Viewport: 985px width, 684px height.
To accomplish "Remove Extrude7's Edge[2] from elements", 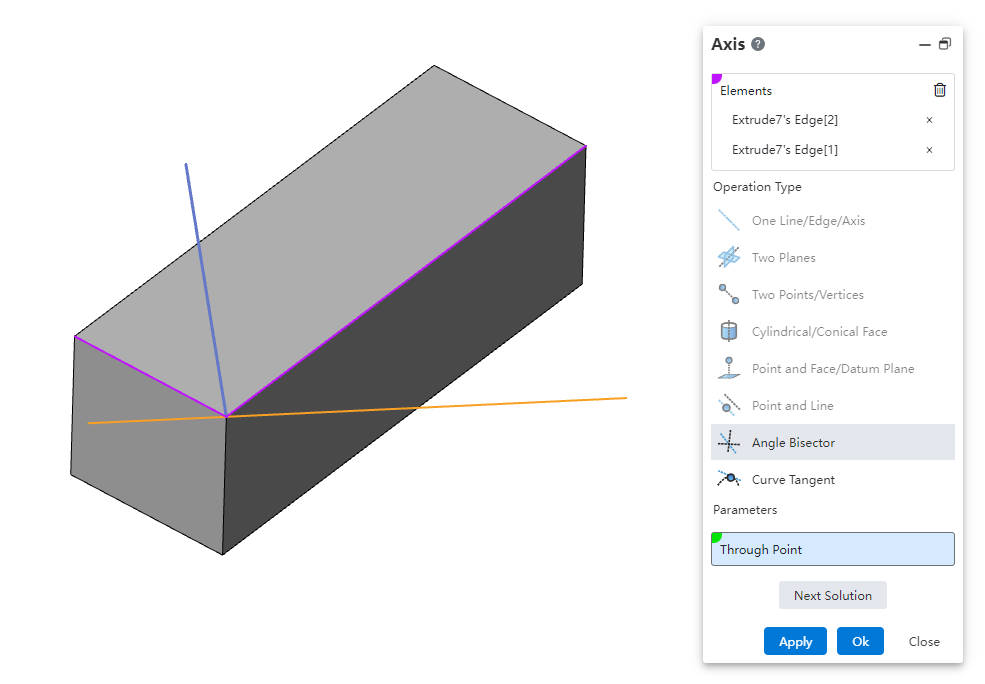I will click(929, 120).
